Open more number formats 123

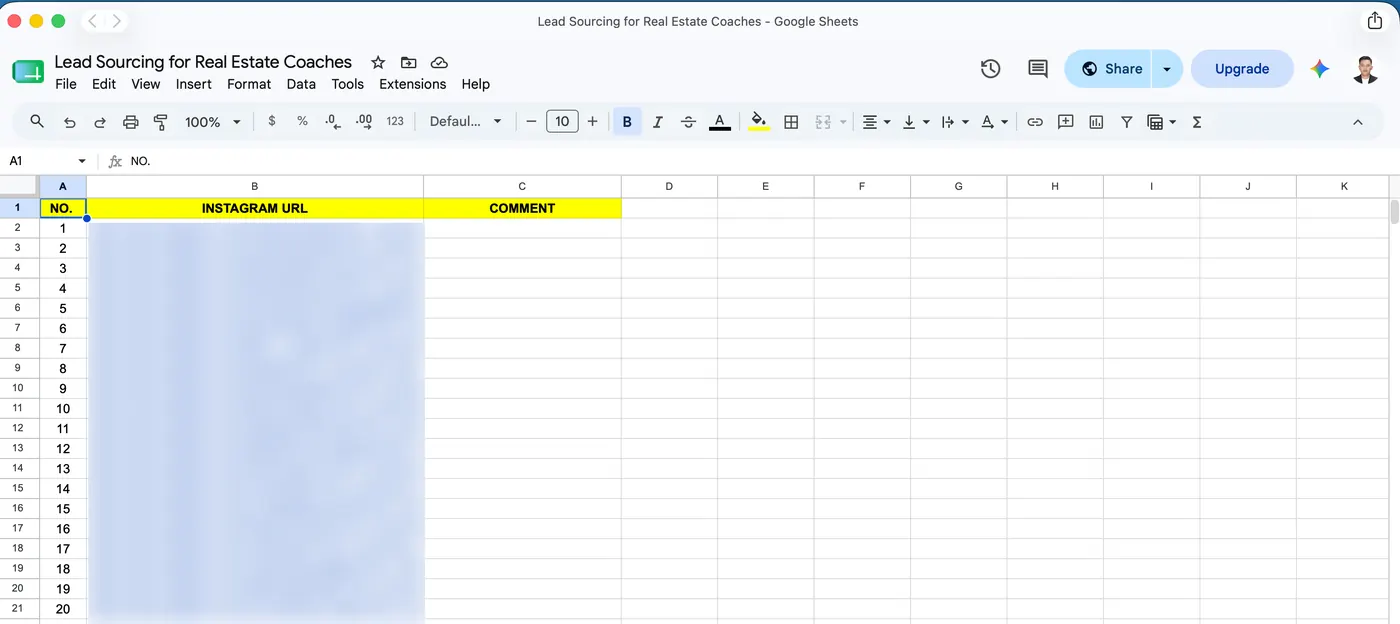tap(395, 121)
